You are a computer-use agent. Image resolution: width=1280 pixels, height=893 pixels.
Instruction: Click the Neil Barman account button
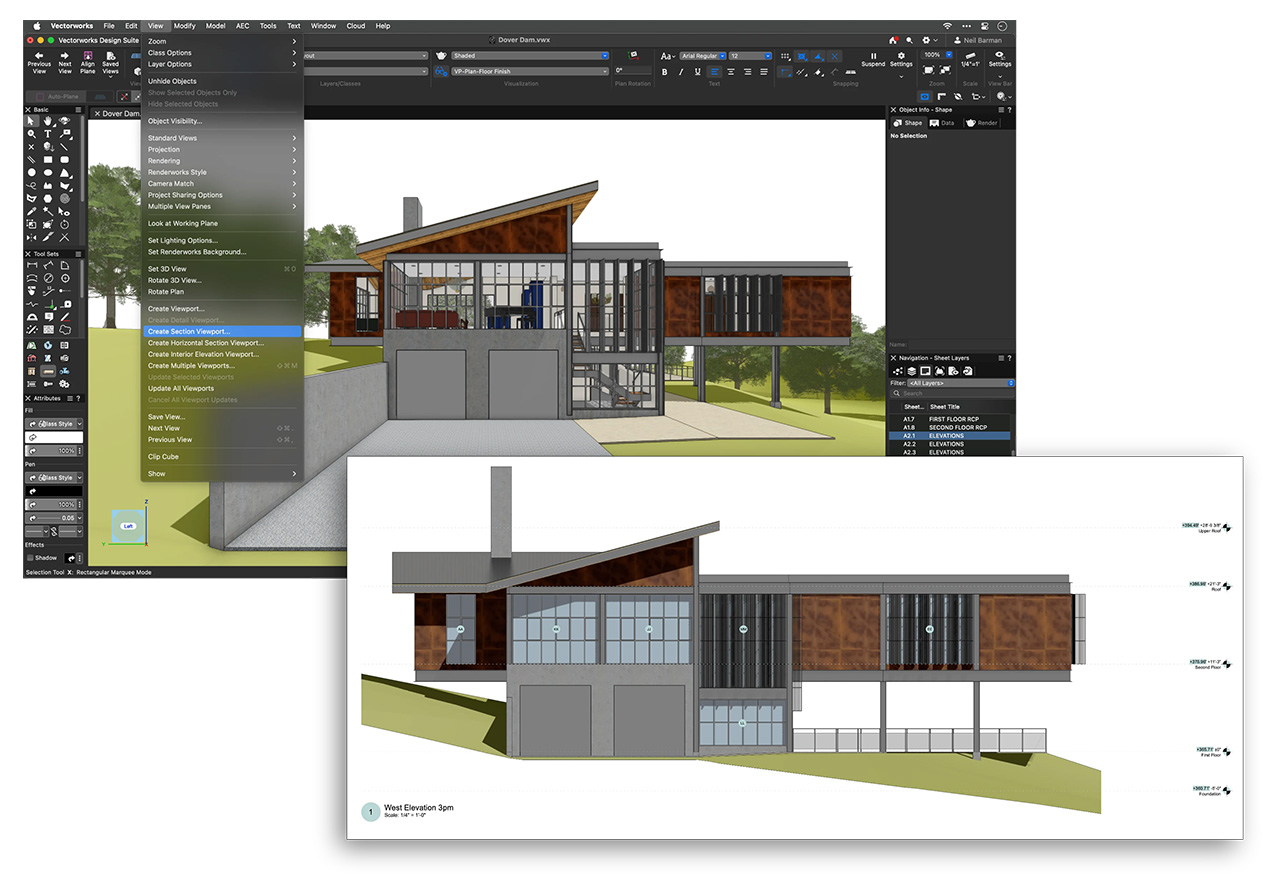[978, 40]
